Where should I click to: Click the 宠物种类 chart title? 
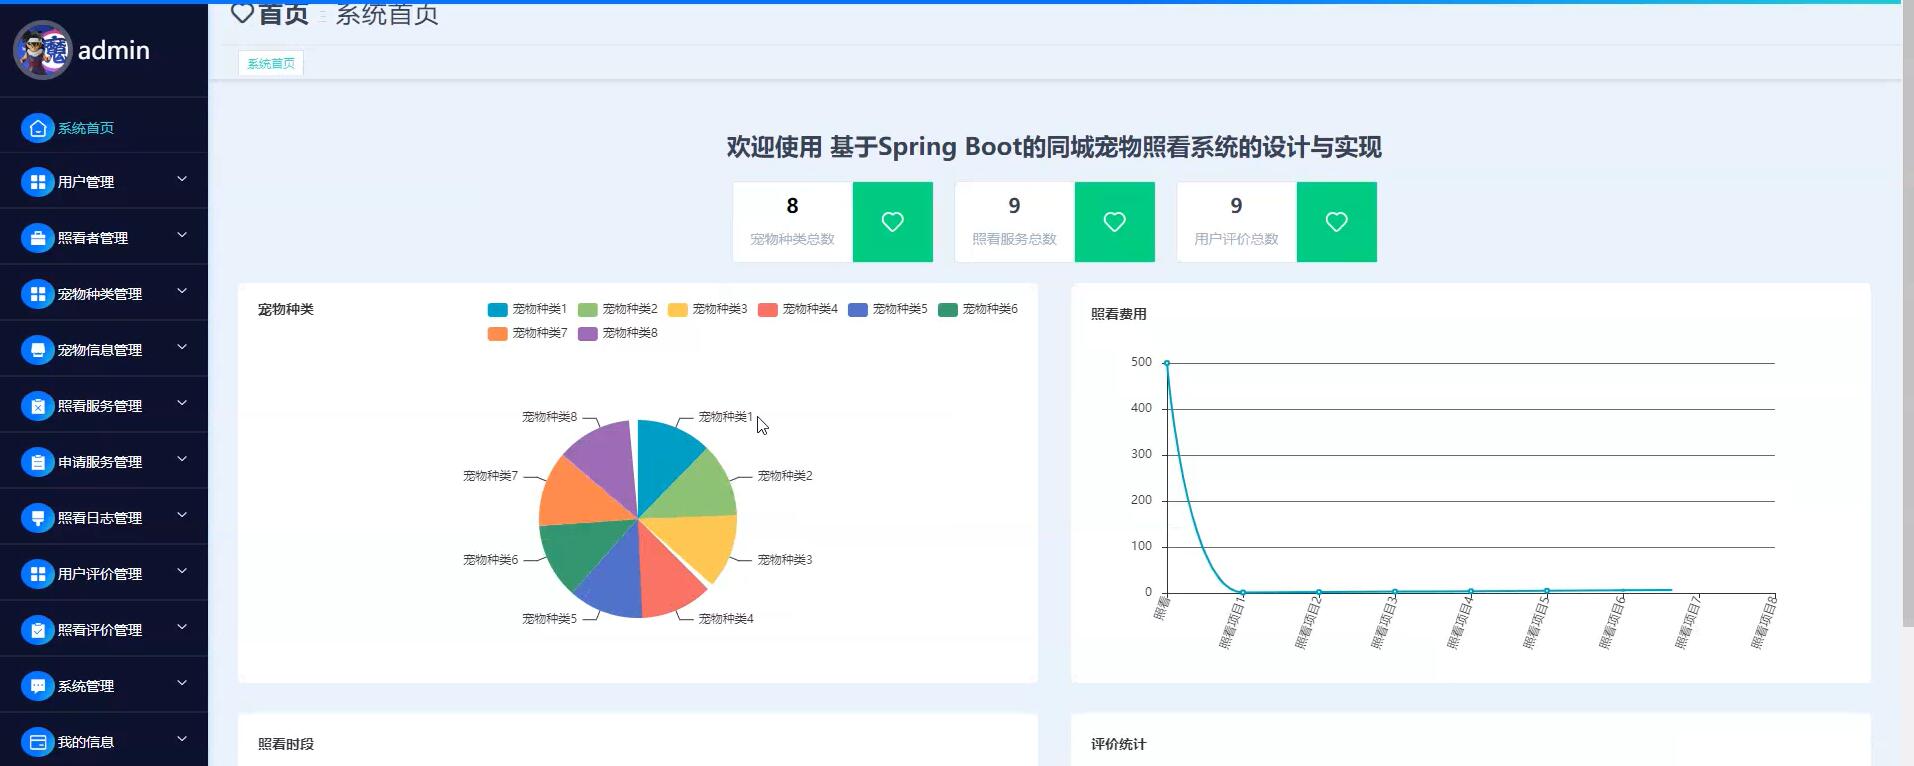point(285,309)
